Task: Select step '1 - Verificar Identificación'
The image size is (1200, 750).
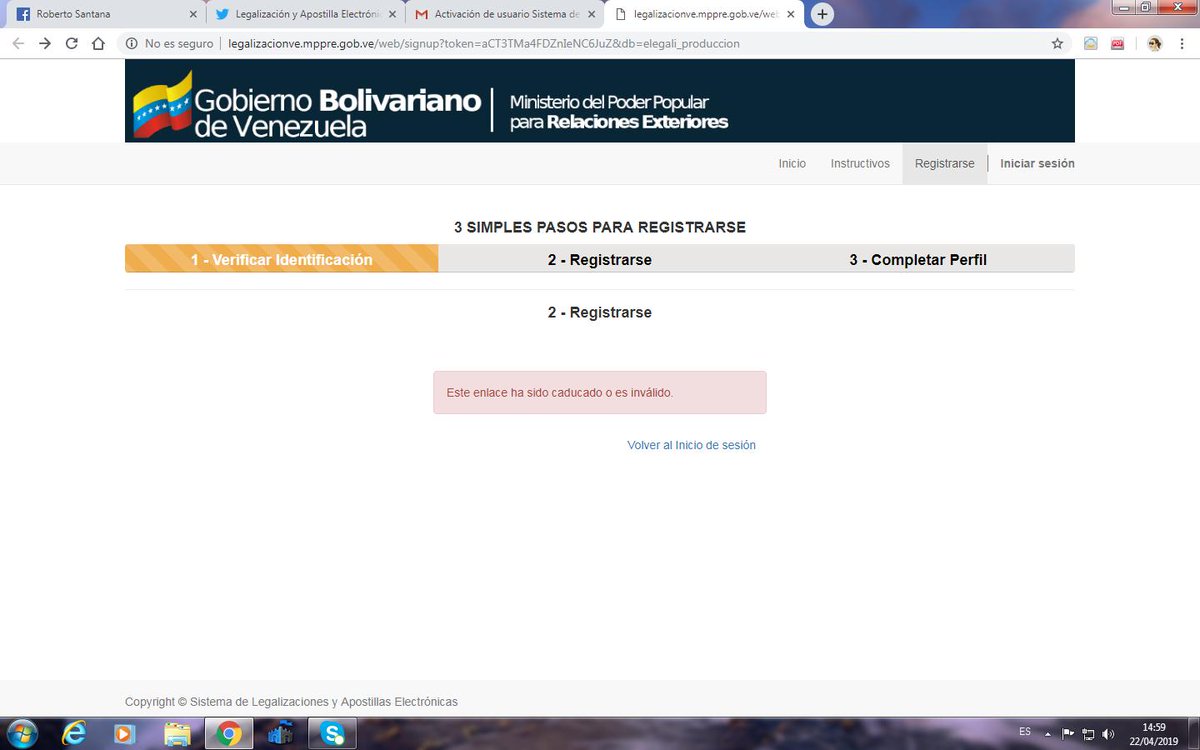Action: pyautogui.click(x=282, y=259)
